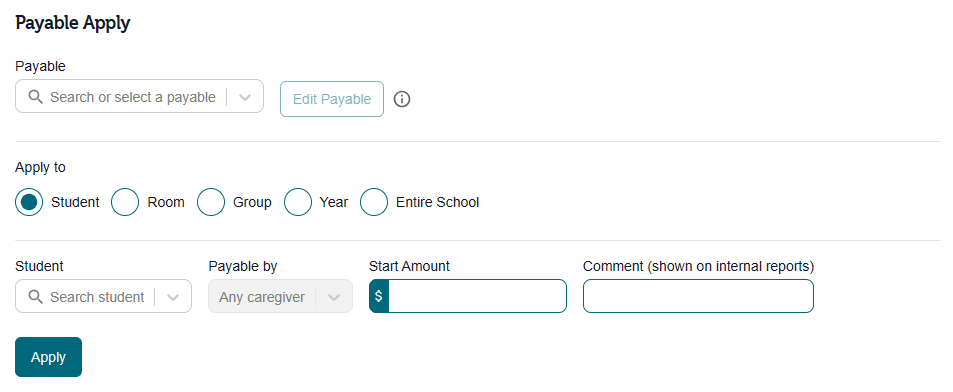This screenshot has width=953, height=392.
Task: Click the Search student text box
Action: click(103, 296)
